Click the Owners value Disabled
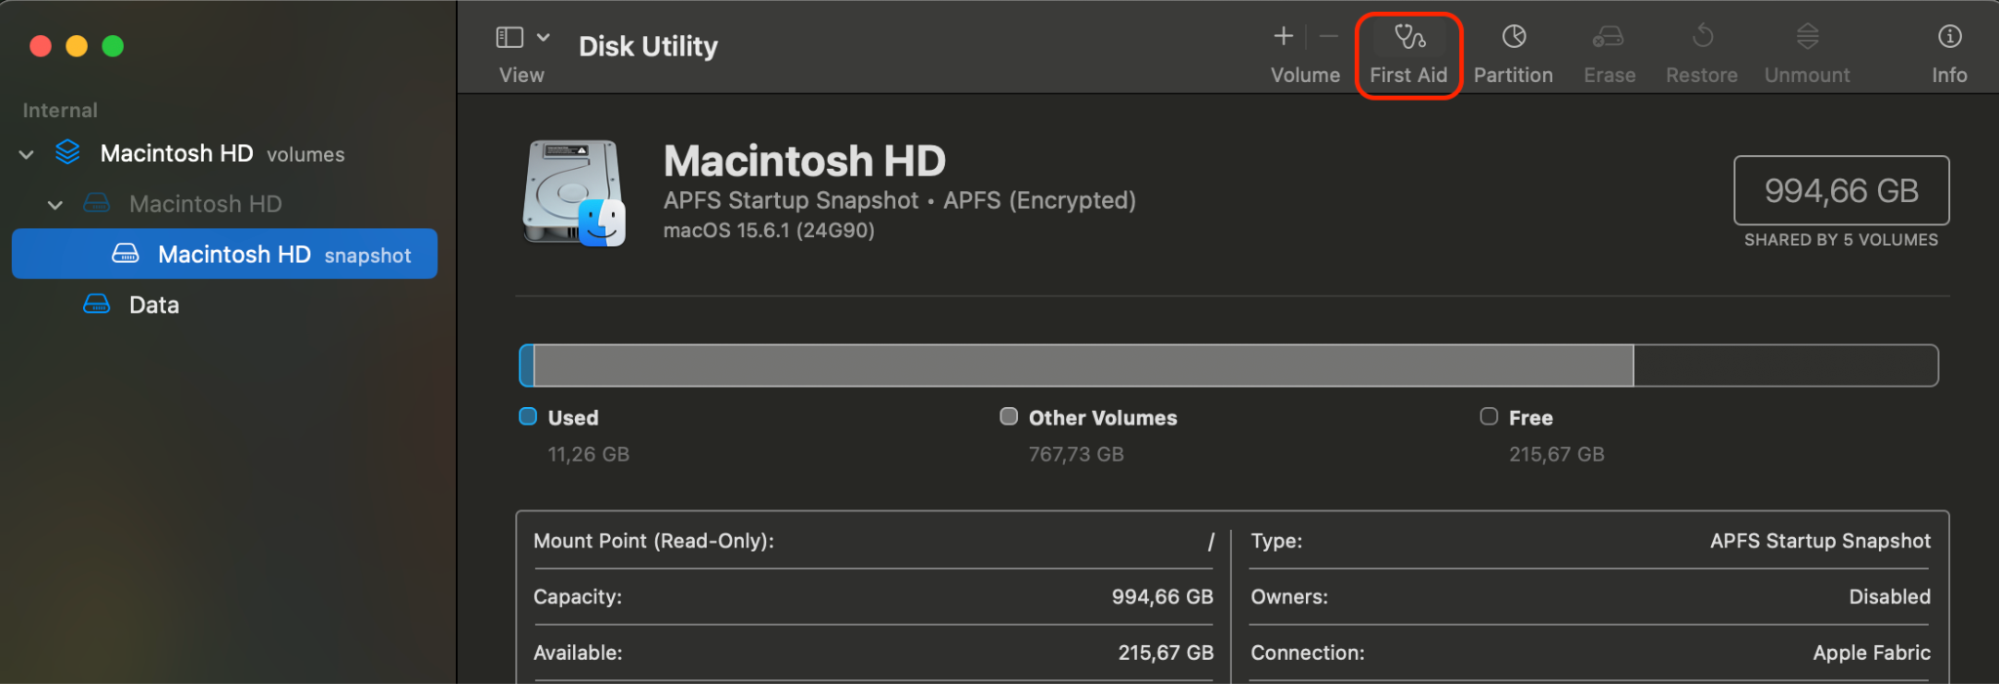Image resolution: width=1999 pixels, height=685 pixels. pos(1889,597)
